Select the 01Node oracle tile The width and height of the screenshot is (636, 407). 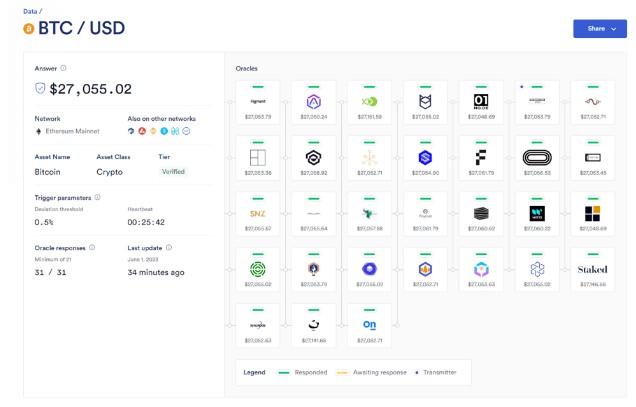click(x=480, y=101)
